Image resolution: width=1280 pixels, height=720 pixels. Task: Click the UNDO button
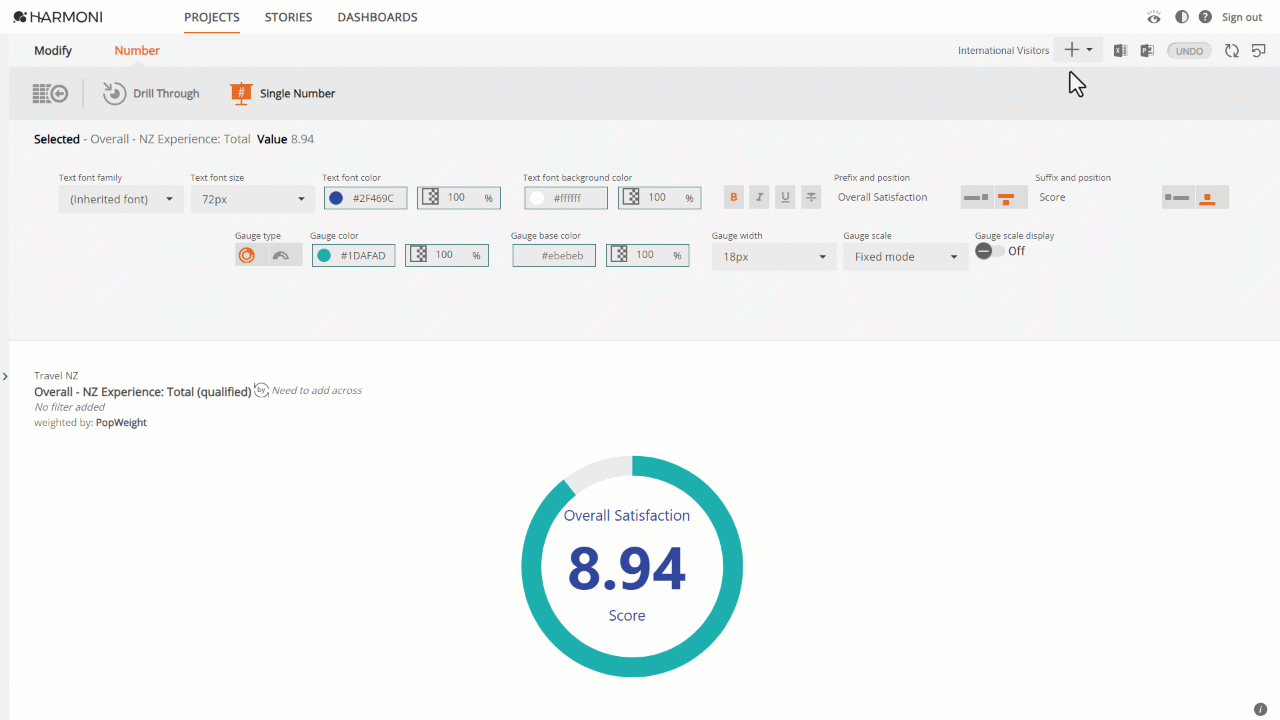click(x=1190, y=51)
